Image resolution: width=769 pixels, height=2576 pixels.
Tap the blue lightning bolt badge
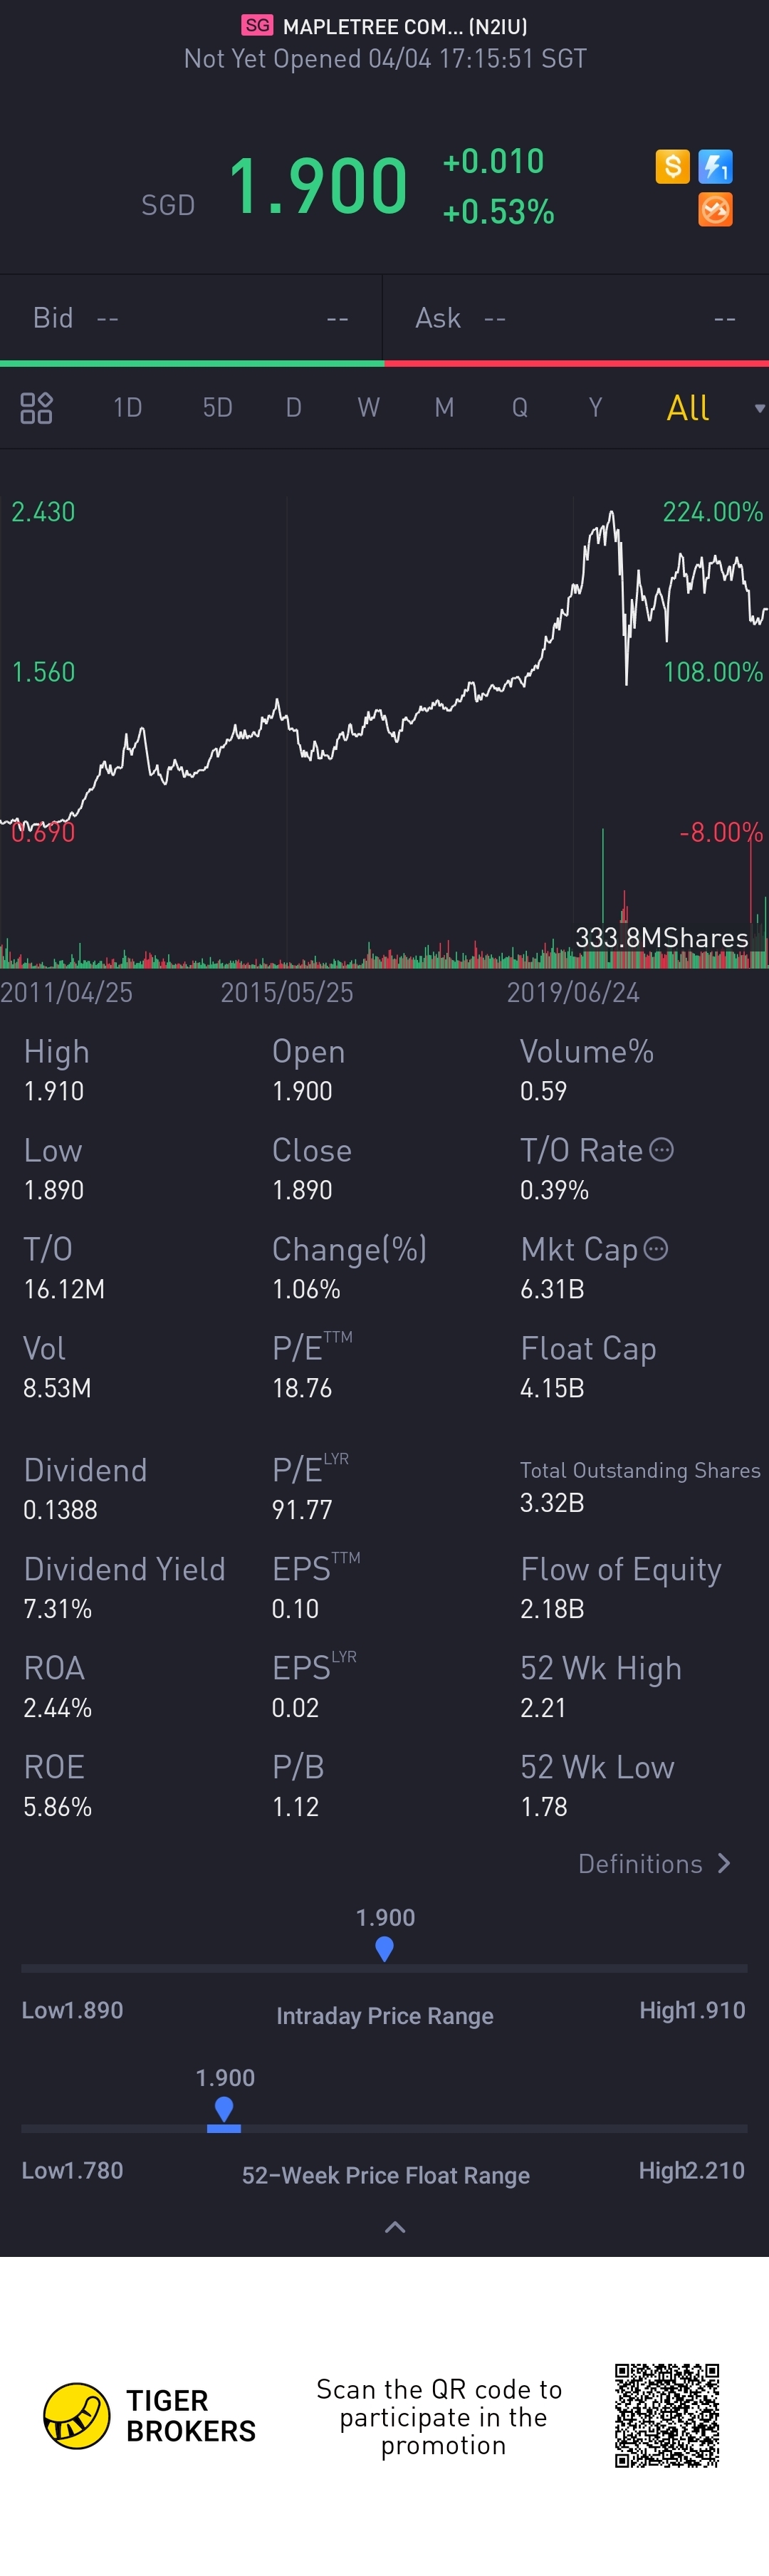click(x=715, y=166)
